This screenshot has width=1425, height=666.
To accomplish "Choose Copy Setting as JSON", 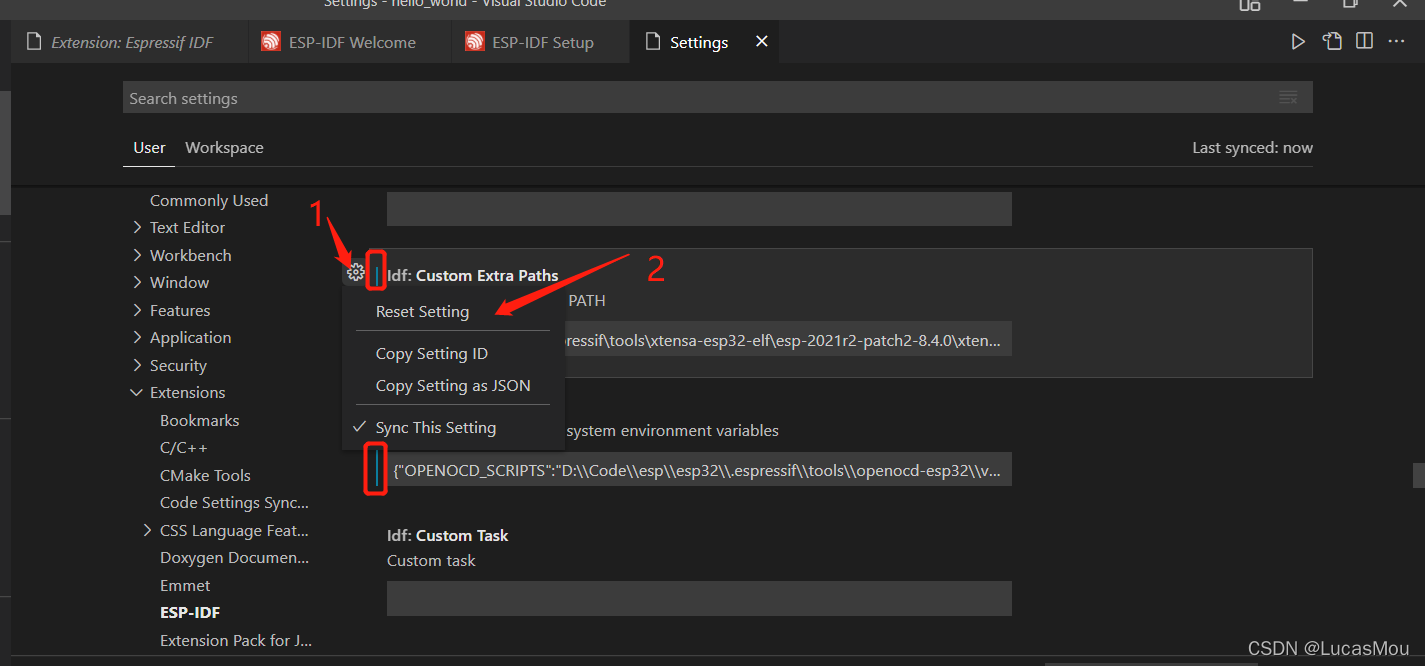I will pyautogui.click(x=454, y=386).
